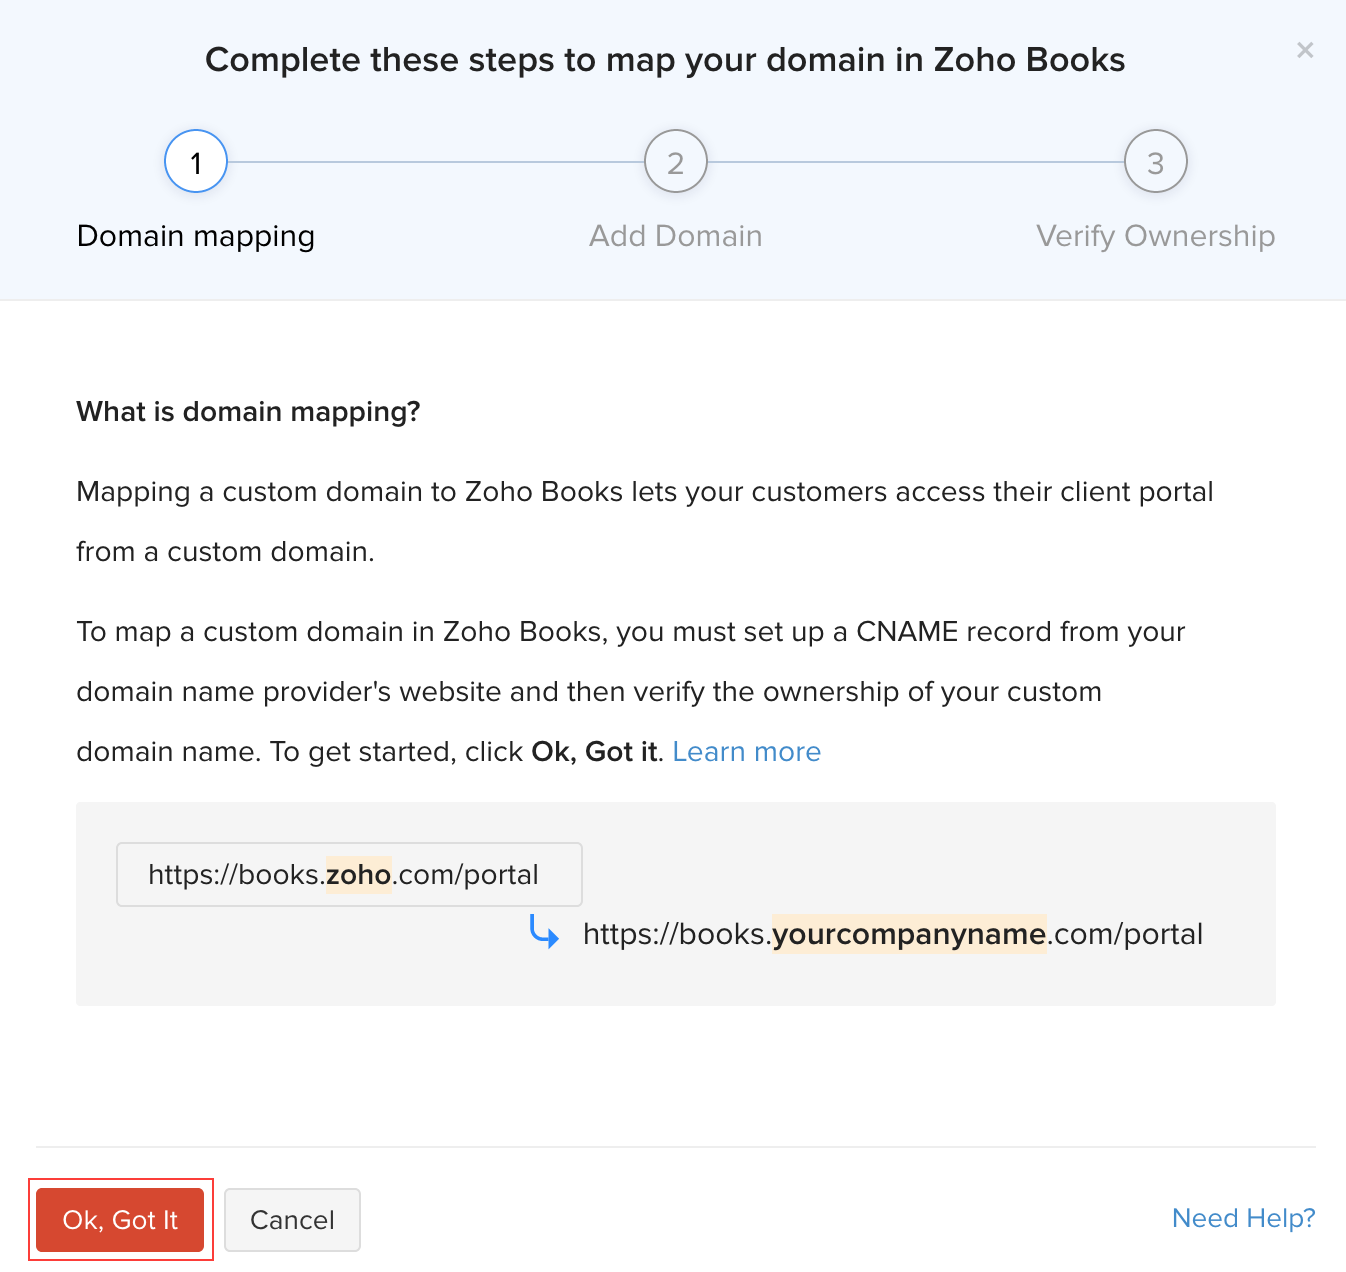This screenshot has height=1272, width=1346.
Task: Open the Need Help? link
Action: pyautogui.click(x=1243, y=1218)
